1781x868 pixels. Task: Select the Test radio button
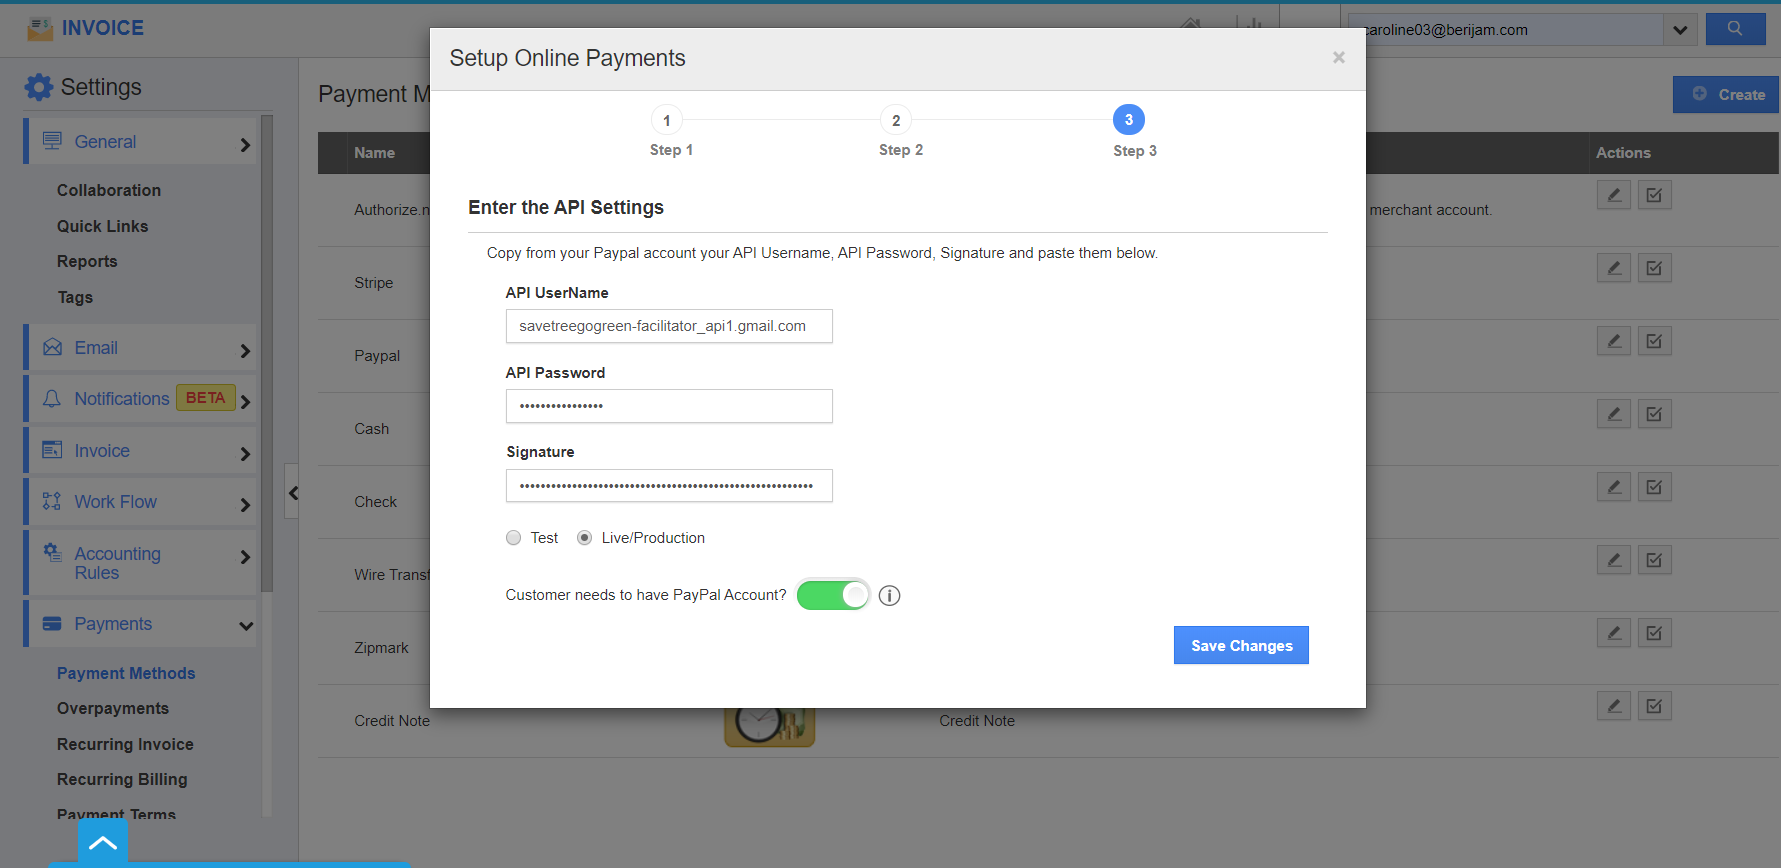[514, 538]
